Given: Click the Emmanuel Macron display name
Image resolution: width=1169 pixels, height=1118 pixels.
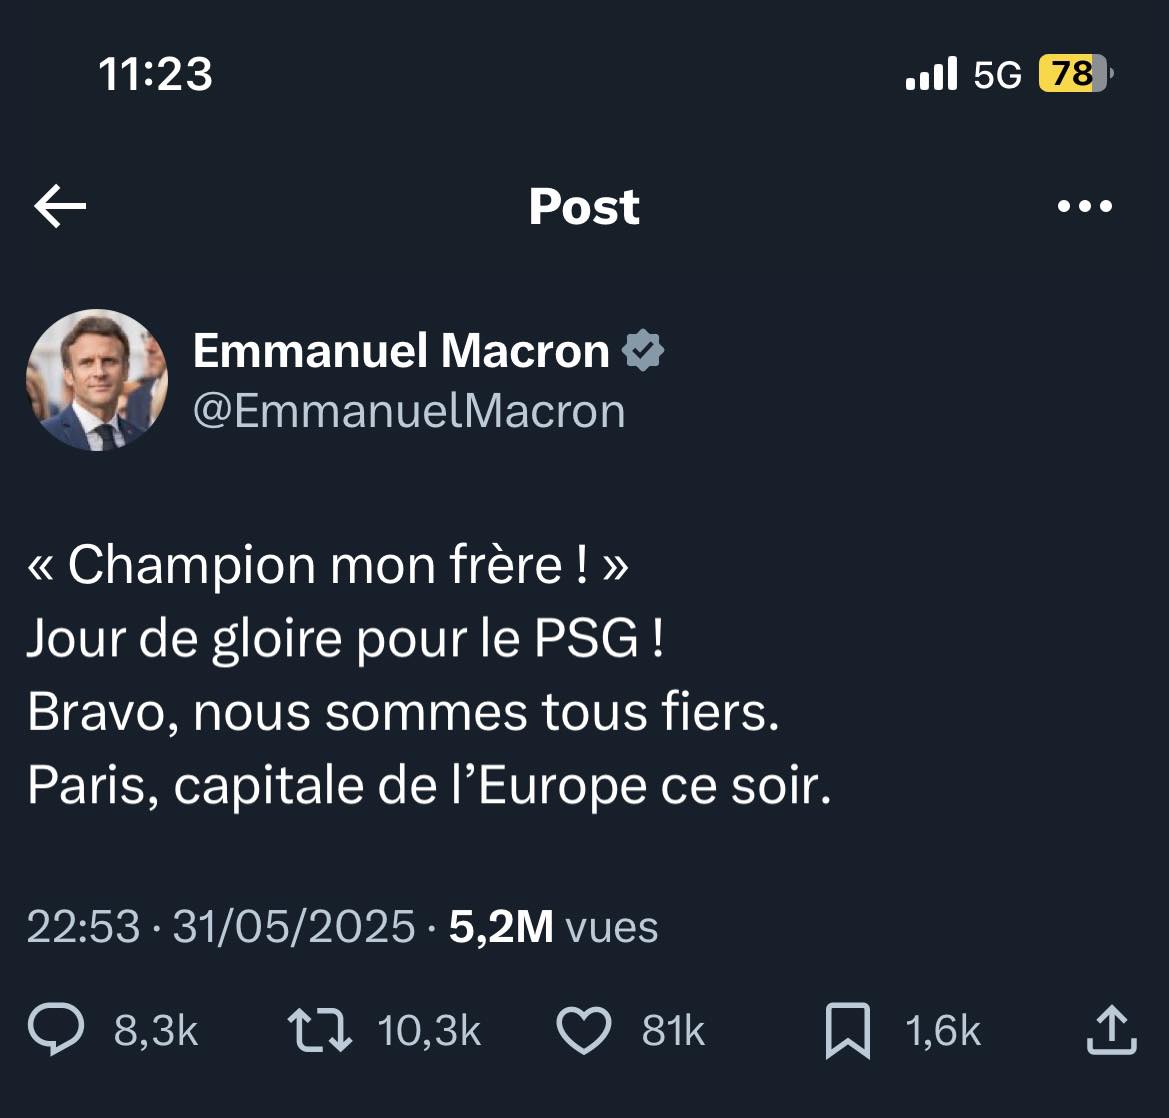Looking at the screenshot, I should (401, 350).
